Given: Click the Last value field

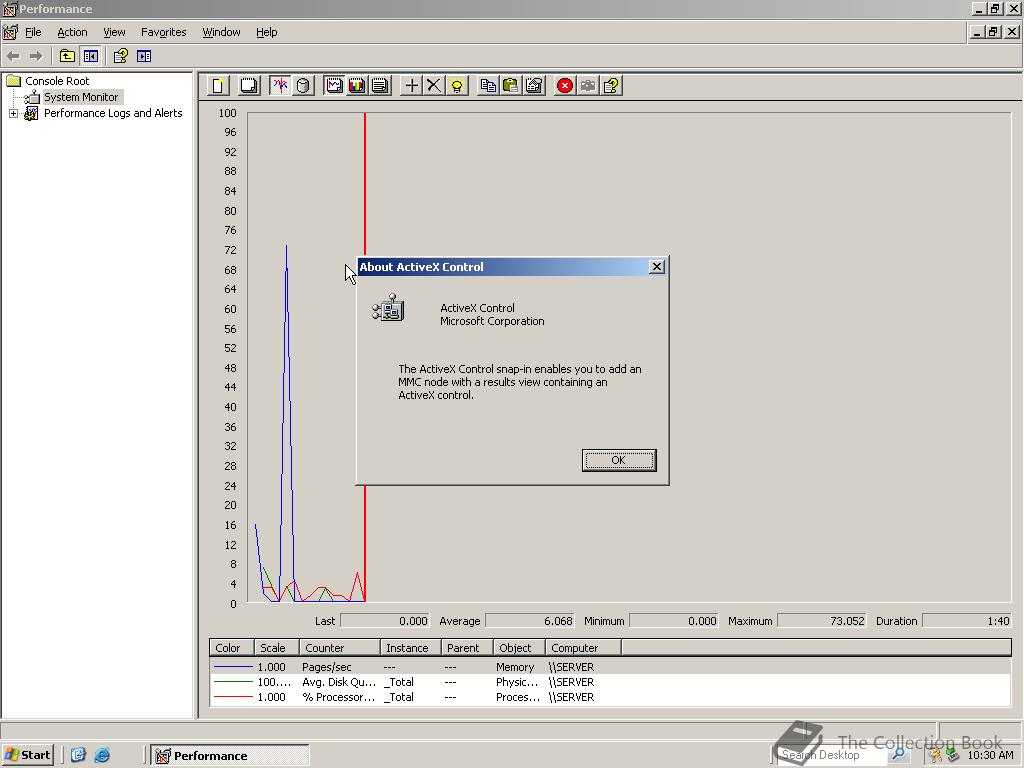Looking at the screenshot, I should 385,621.
